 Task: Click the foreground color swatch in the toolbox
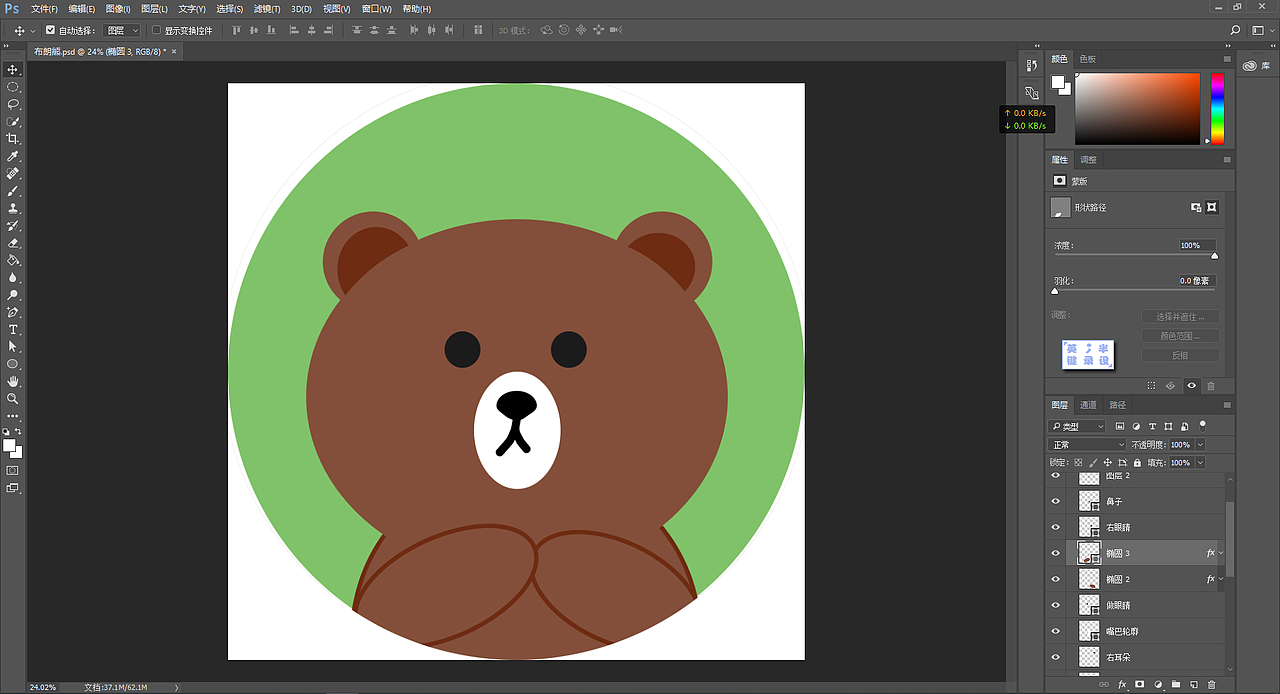click(x=9, y=445)
